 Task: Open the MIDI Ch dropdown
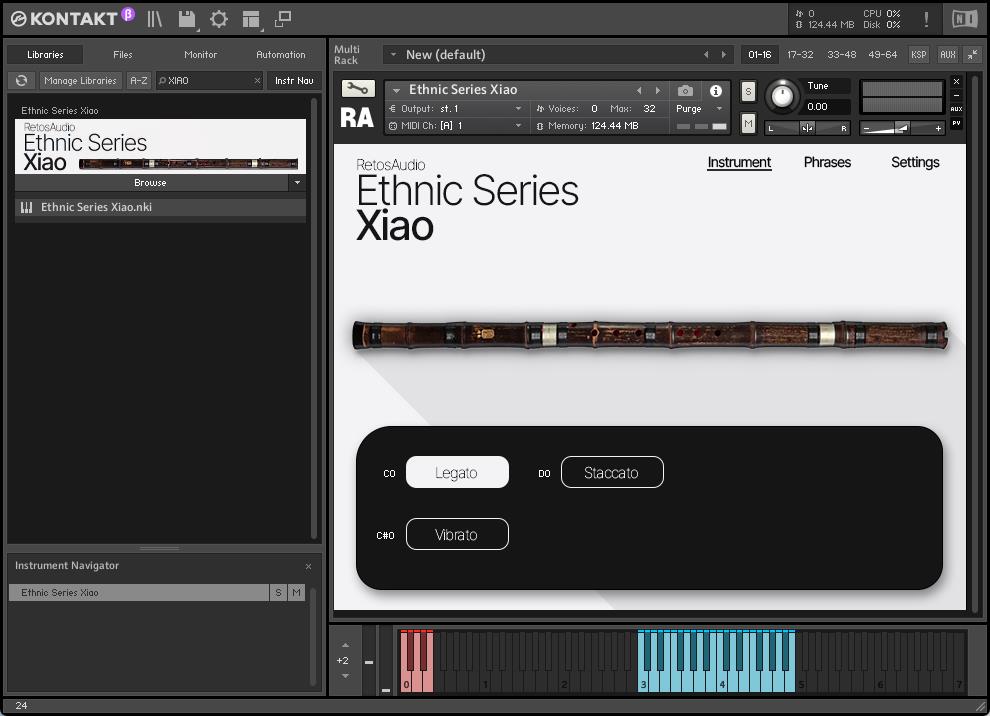(x=457, y=126)
